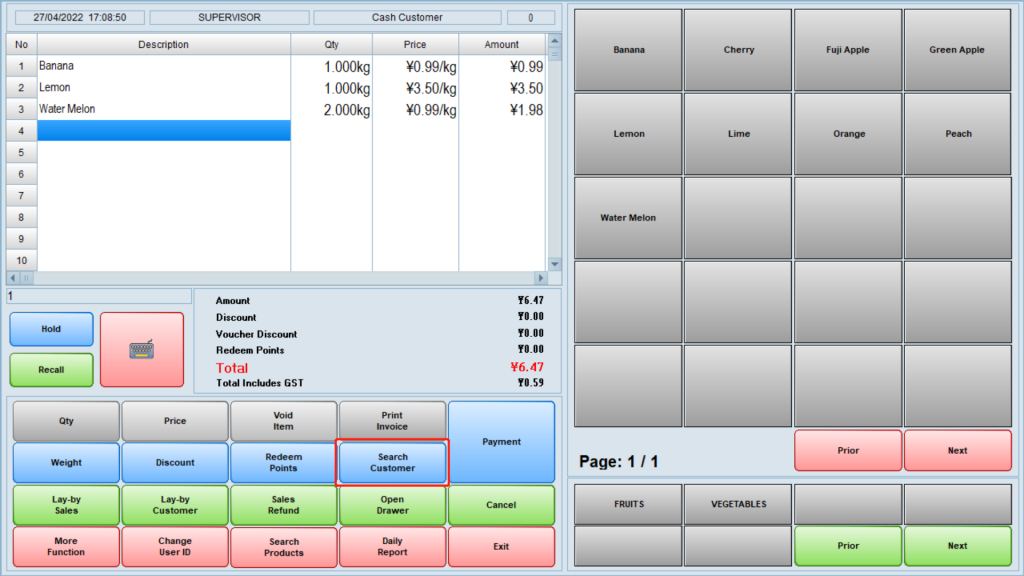Viewport: 1024px width, 576px height.
Task: Open the More Function menu
Action: [x=66, y=547]
